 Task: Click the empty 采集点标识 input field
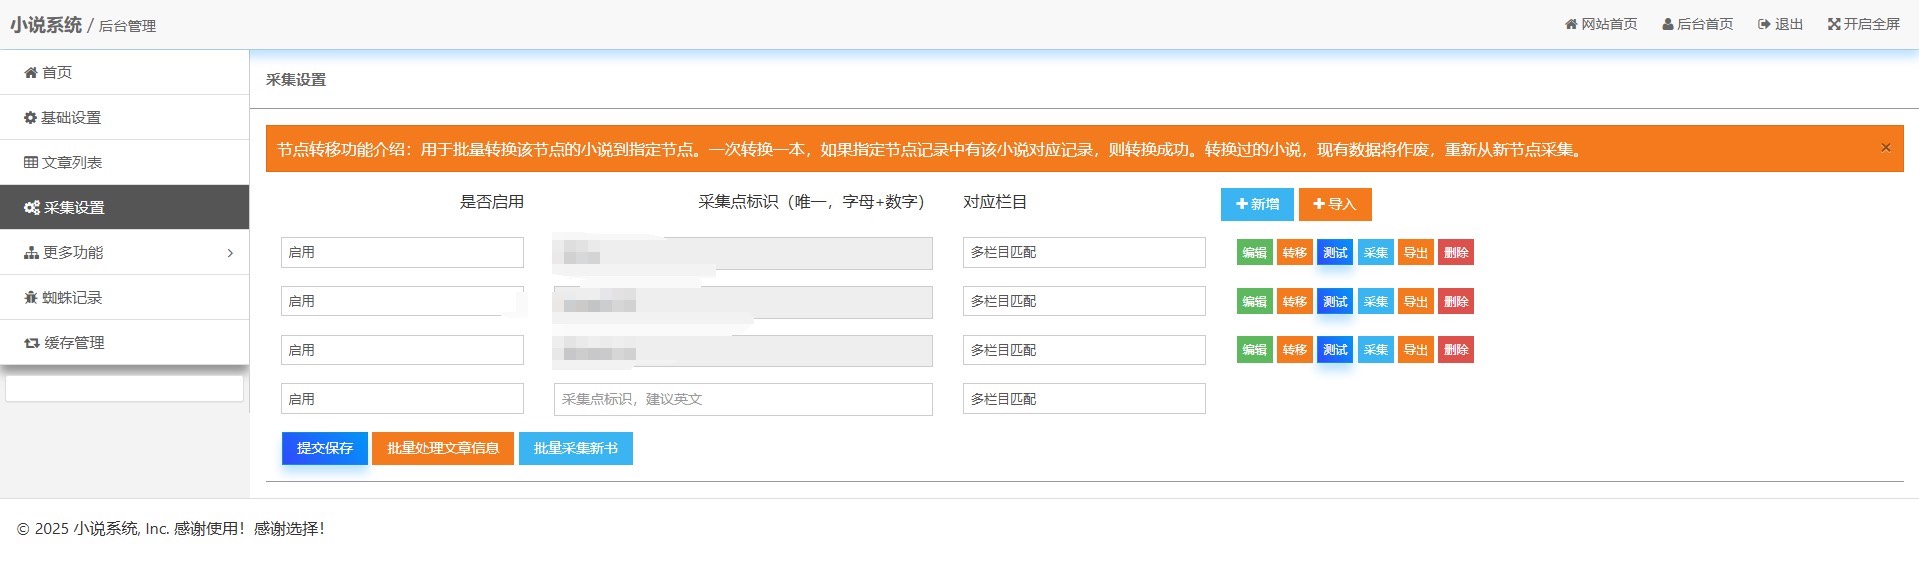[743, 399]
